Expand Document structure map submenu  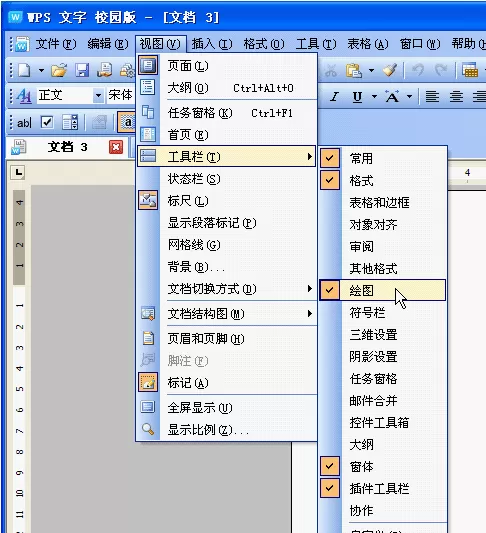[227, 314]
